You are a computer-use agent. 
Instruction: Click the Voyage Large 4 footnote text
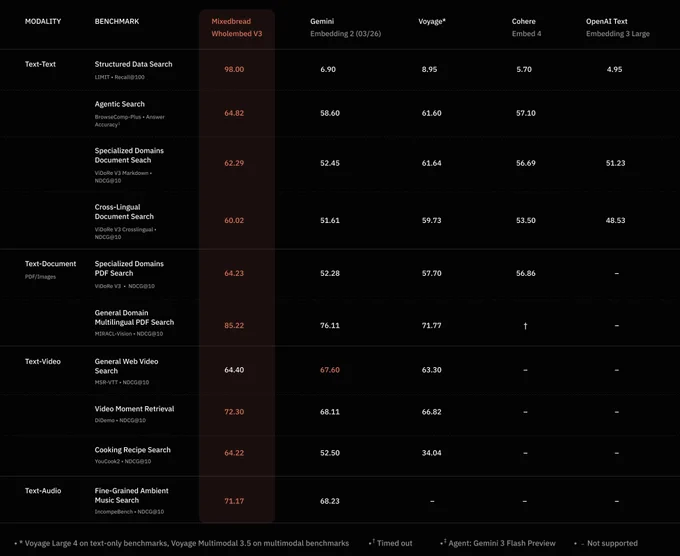(184, 543)
